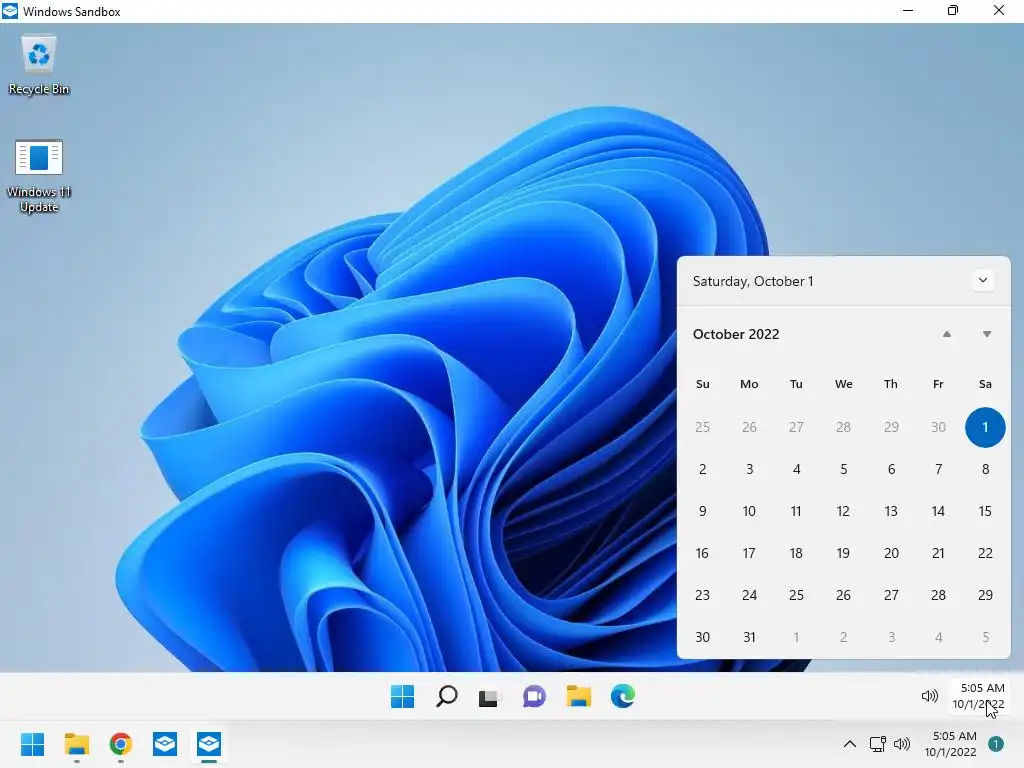Show hidden icons in host system tray
Screen dimensions: 1024x768
pos(850,744)
